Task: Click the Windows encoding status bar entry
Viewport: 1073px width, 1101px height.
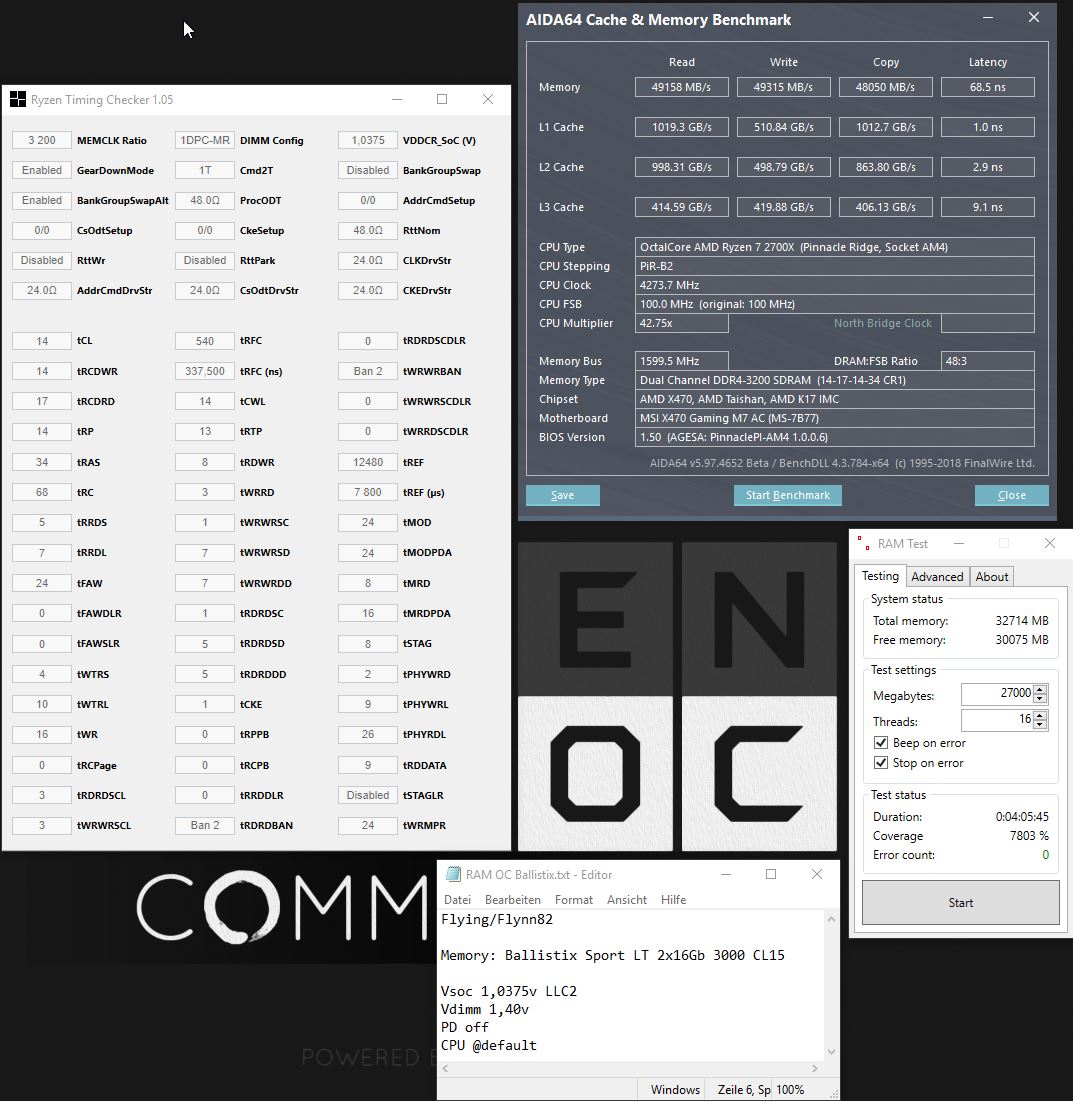Action: click(x=675, y=1090)
